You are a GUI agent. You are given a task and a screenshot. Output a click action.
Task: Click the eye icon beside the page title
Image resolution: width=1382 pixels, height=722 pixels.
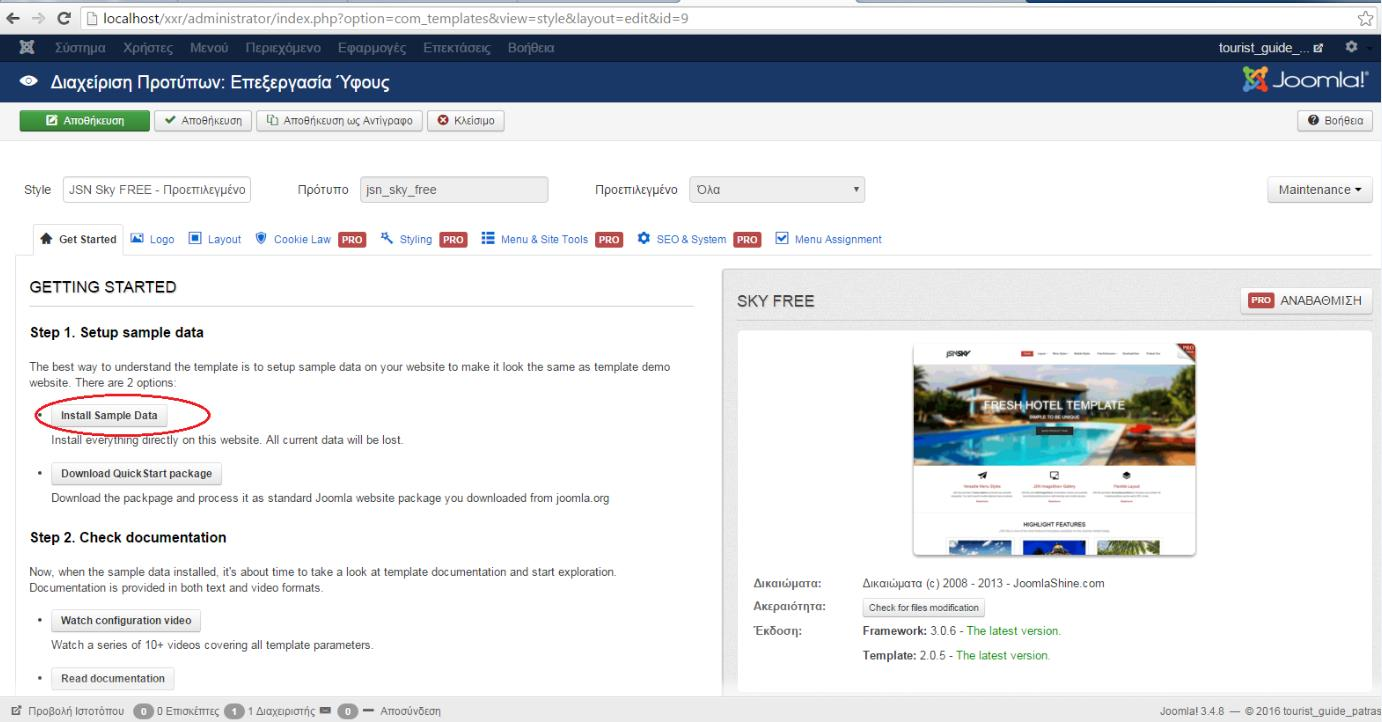pos(31,82)
